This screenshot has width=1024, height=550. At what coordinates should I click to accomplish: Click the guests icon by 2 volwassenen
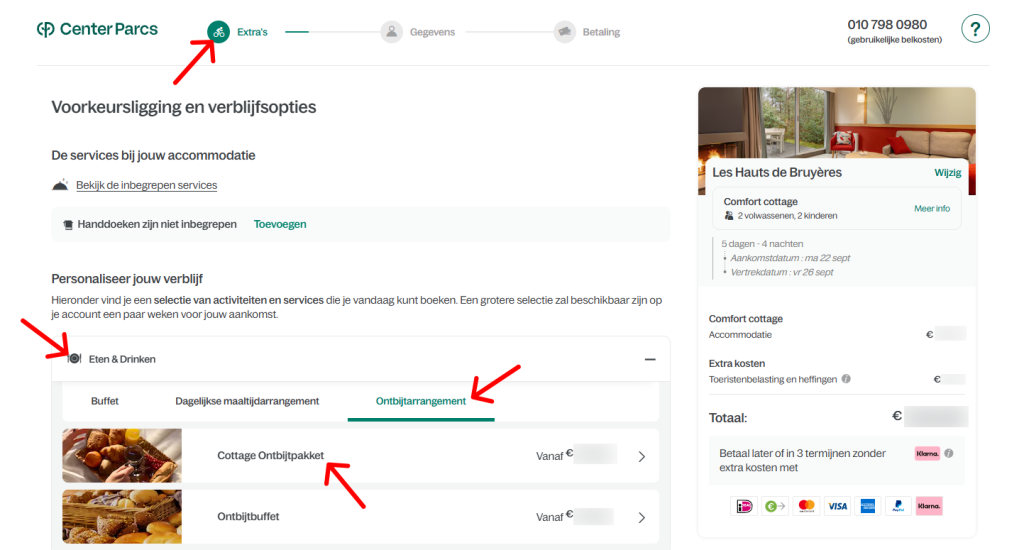point(729,216)
